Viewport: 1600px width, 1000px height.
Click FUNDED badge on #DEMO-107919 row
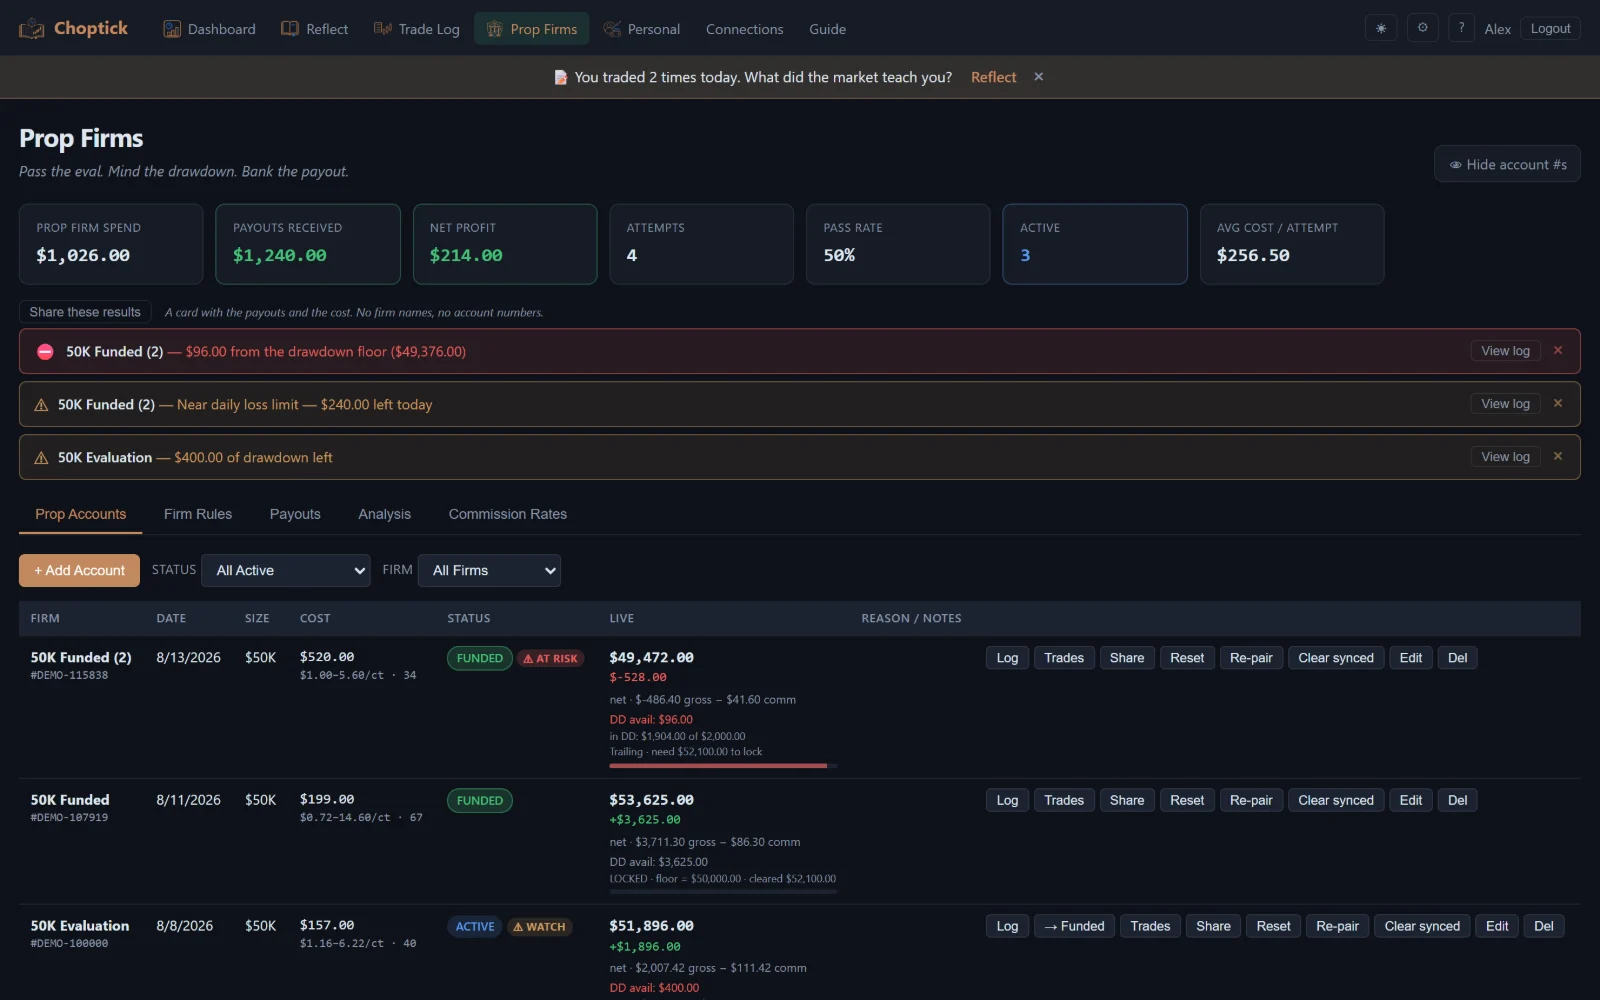point(480,801)
